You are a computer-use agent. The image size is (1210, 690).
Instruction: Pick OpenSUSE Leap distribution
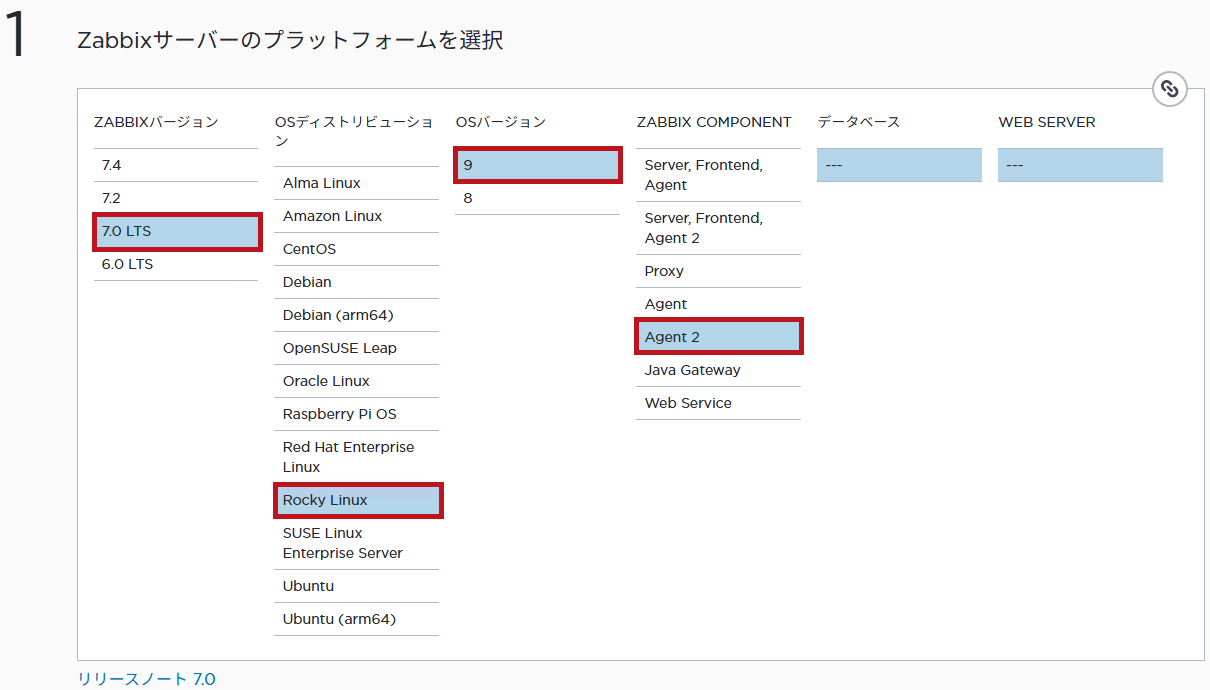click(x=357, y=348)
